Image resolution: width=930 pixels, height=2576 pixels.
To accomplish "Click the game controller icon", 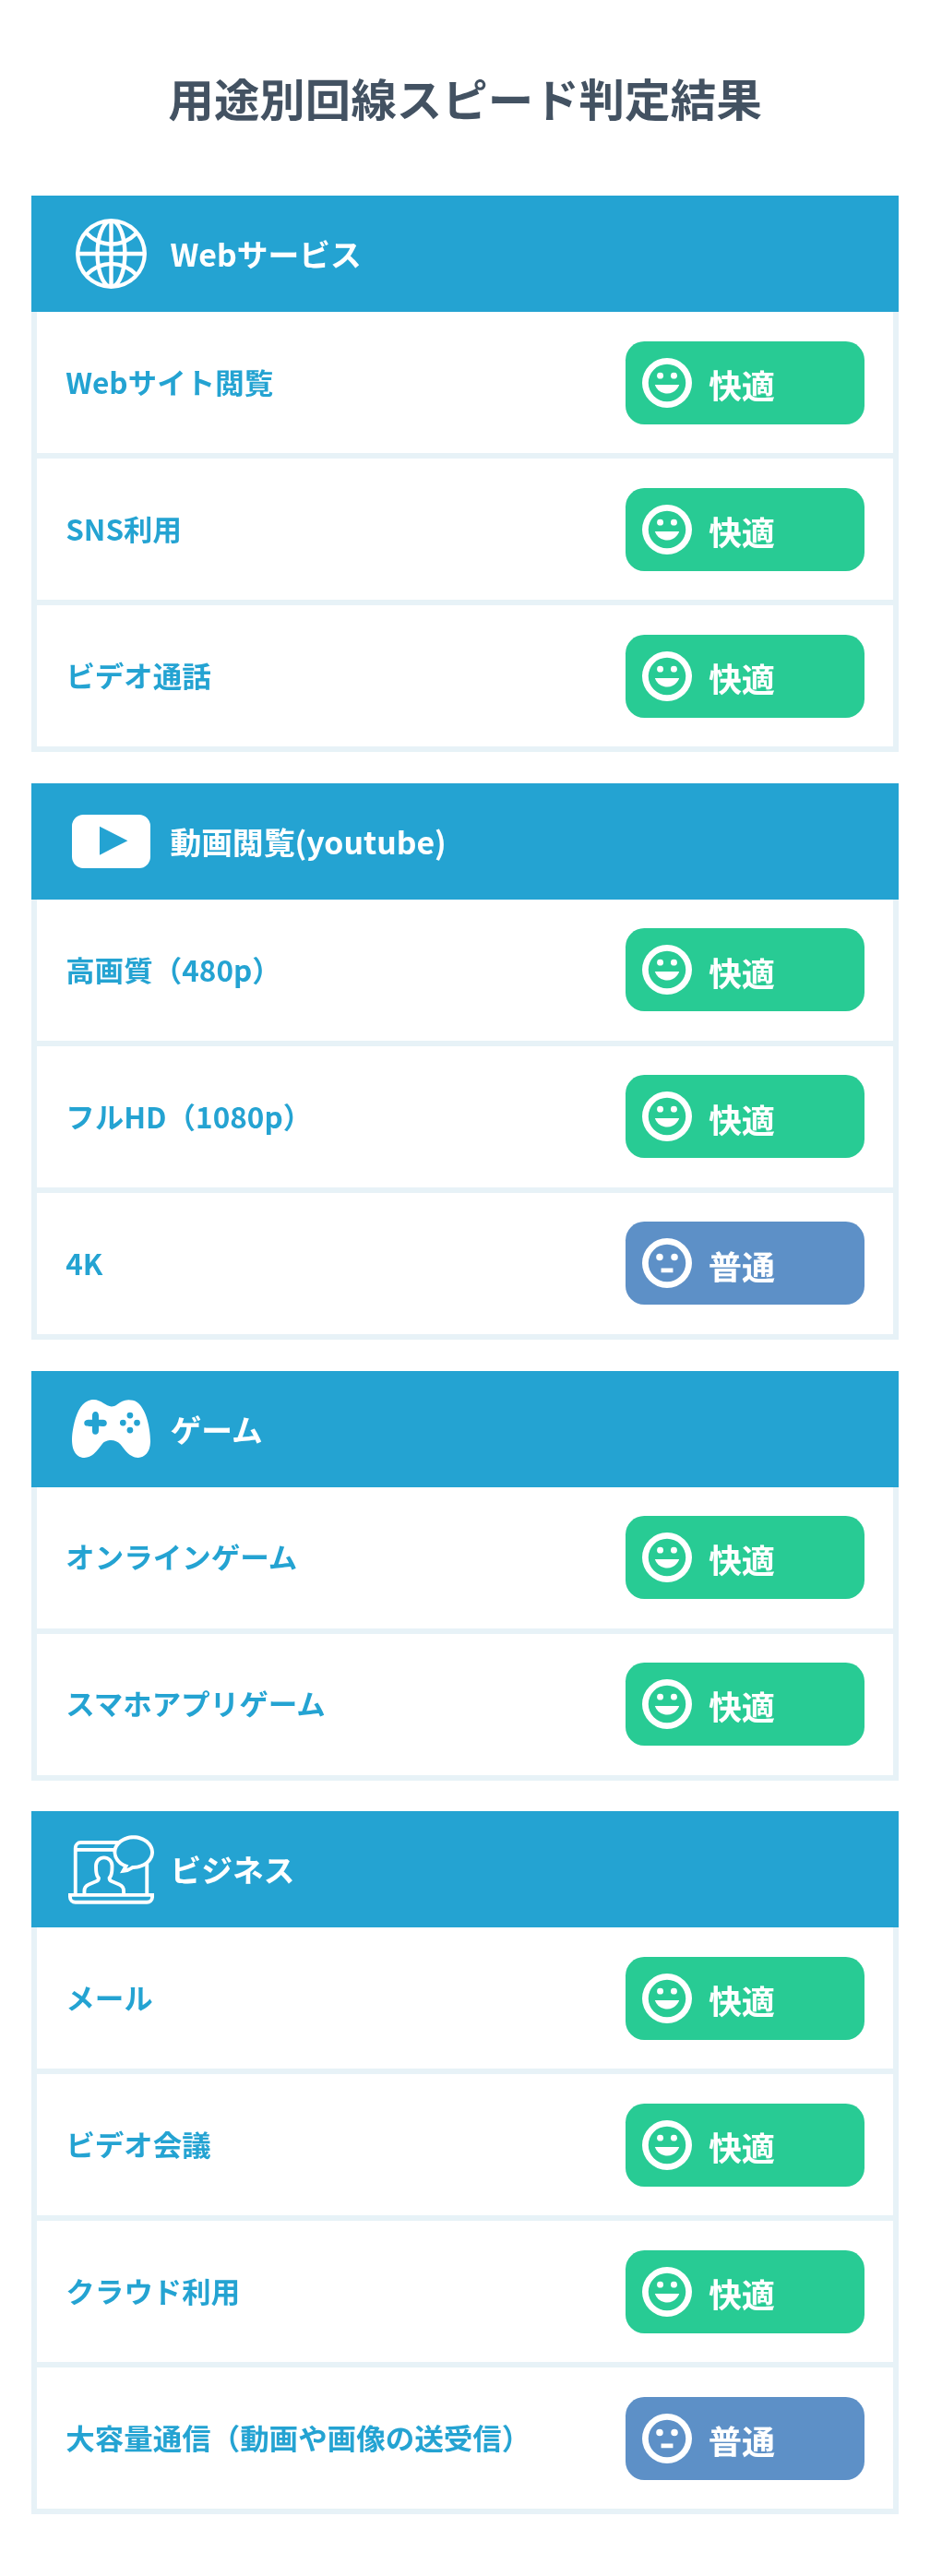I will 111,1428.
